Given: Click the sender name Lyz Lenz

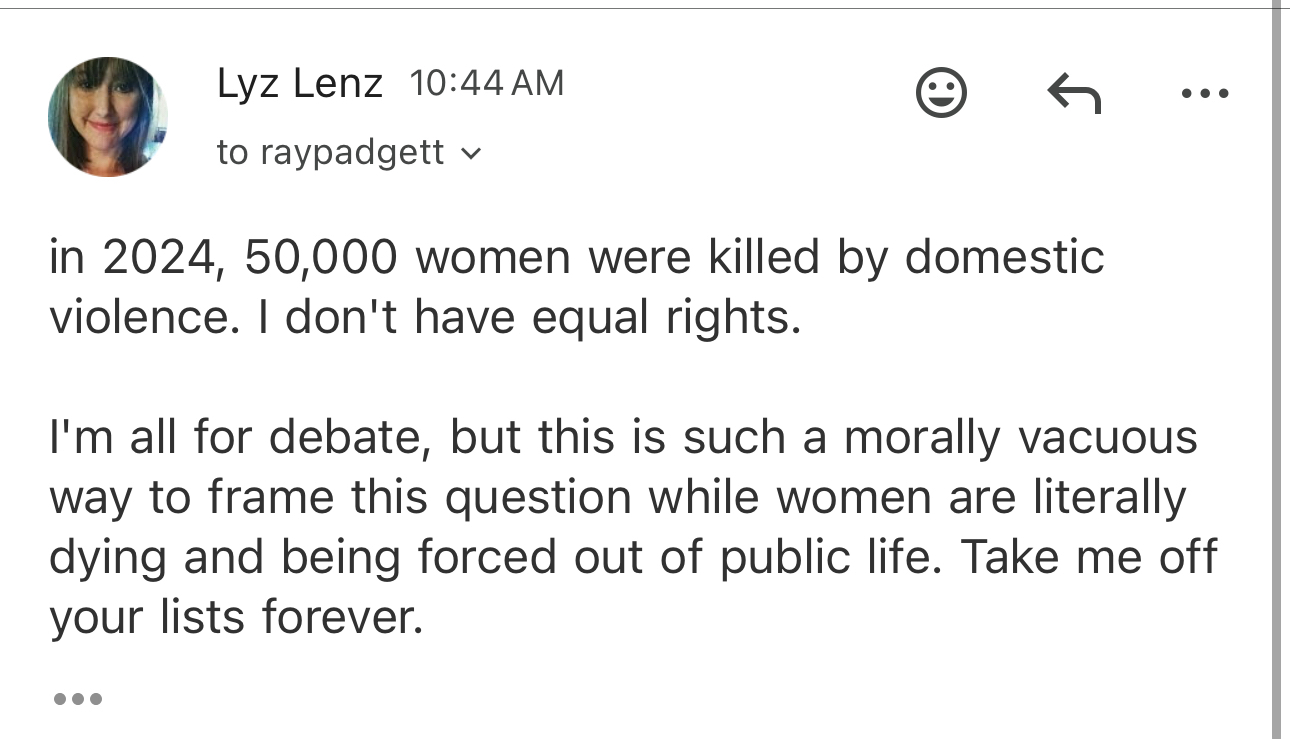Looking at the screenshot, I should [299, 84].
